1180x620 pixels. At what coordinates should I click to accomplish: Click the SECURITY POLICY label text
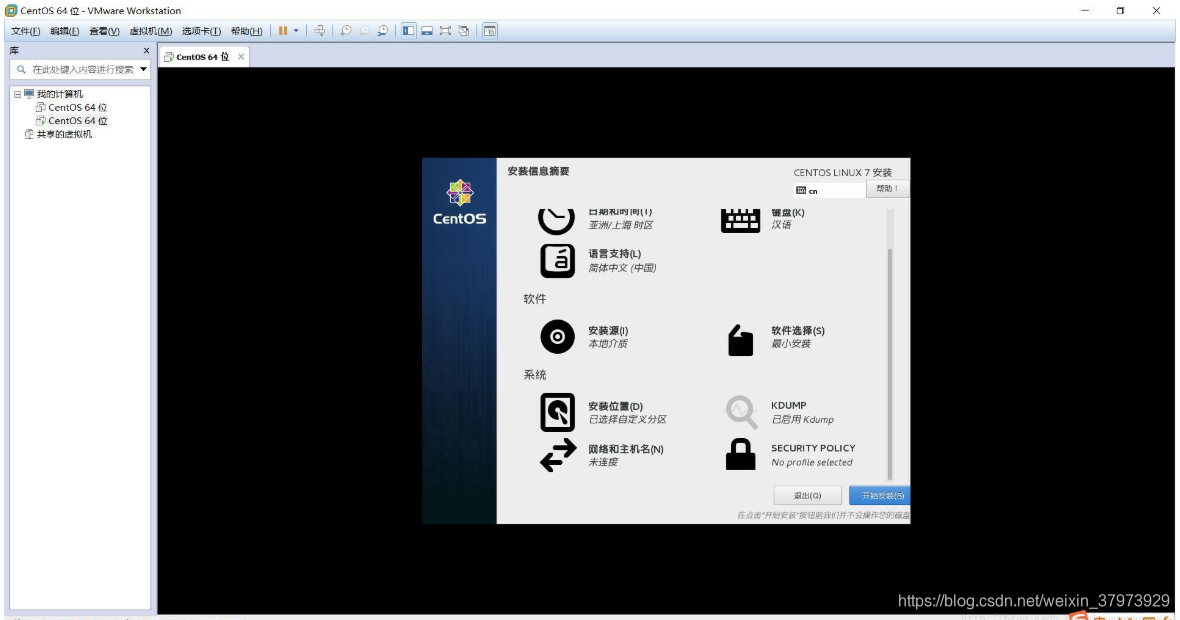click(x=814, y=448)
